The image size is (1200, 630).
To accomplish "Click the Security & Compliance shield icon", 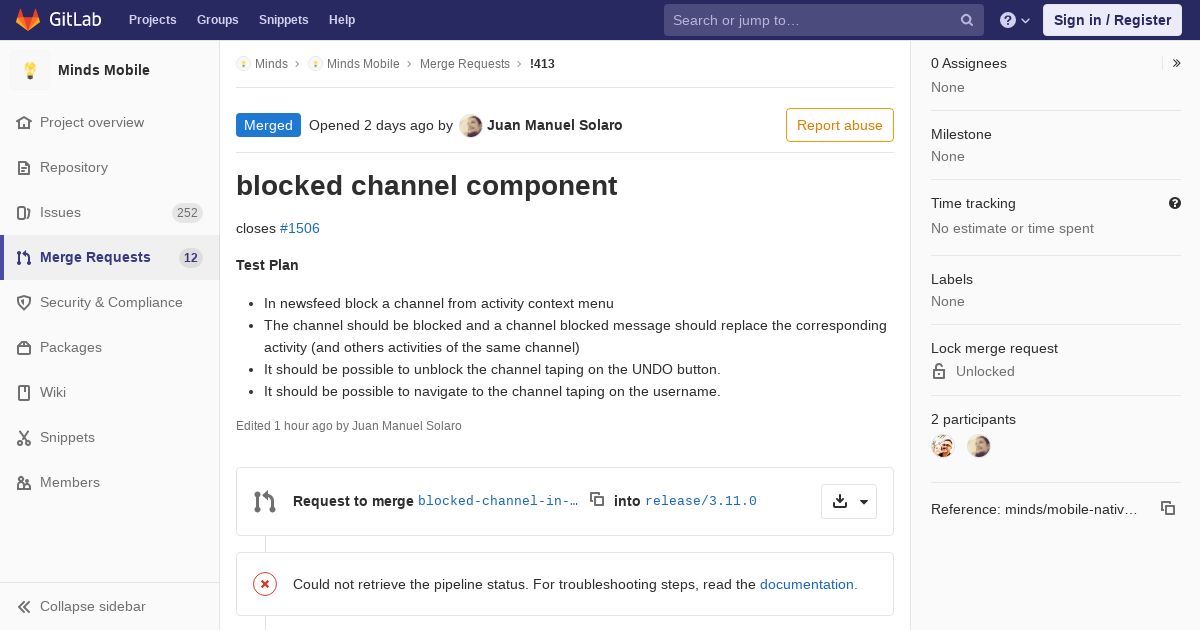I will (x=24, y=302).
